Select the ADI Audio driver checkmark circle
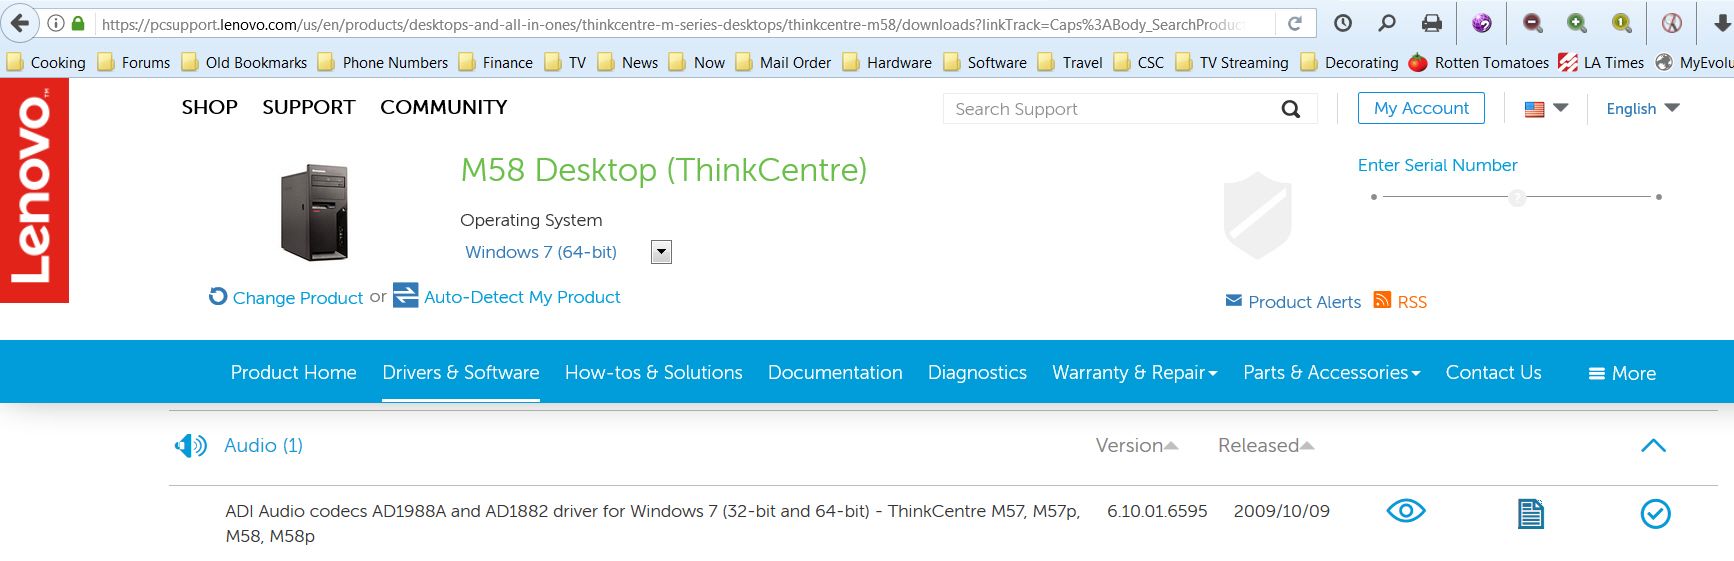 1656,514
